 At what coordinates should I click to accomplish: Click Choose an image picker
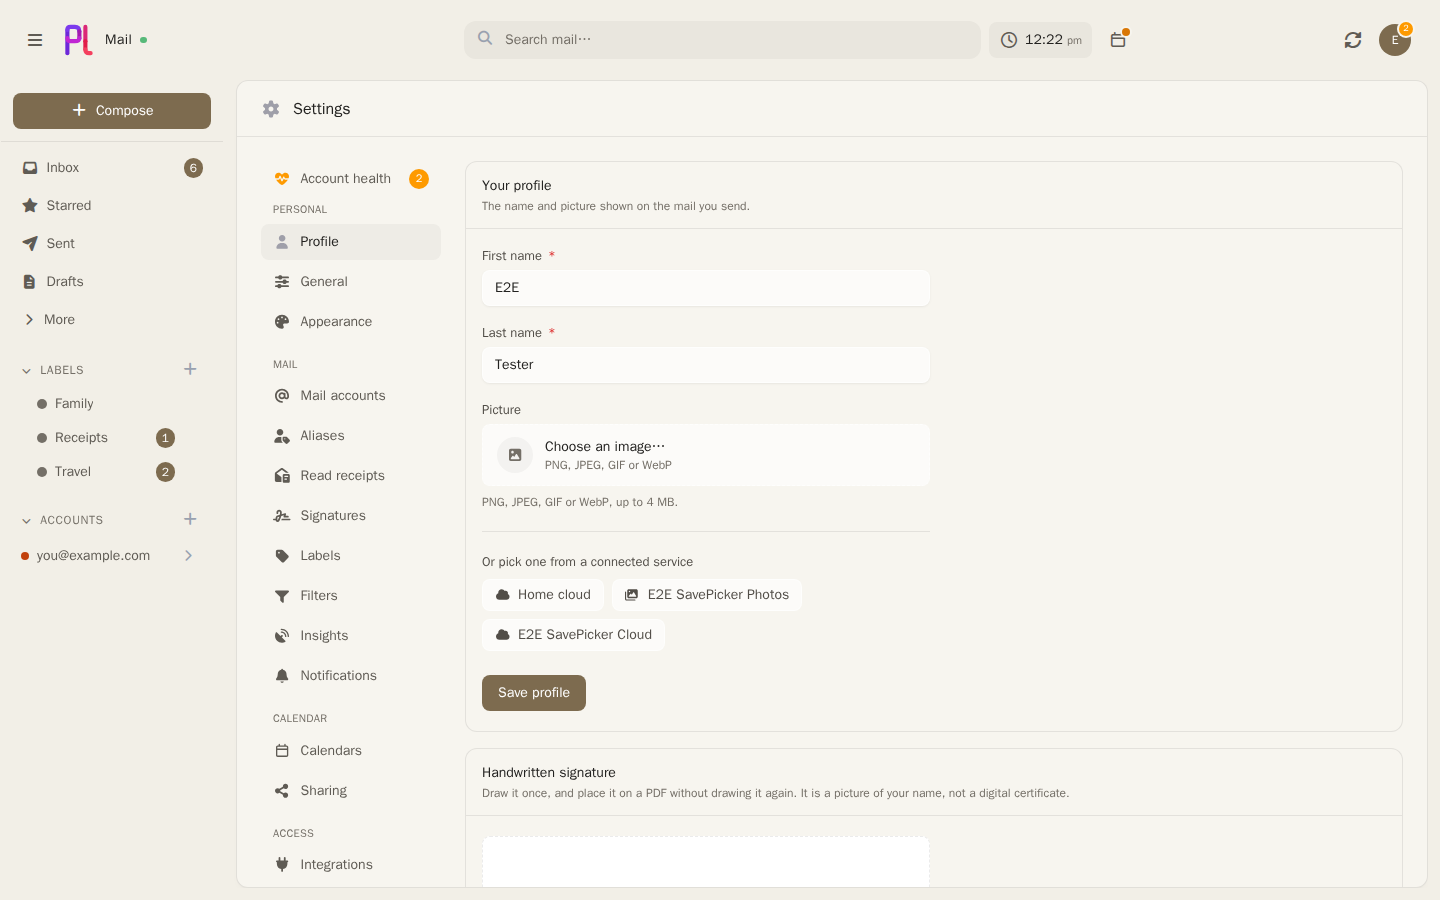706,455
